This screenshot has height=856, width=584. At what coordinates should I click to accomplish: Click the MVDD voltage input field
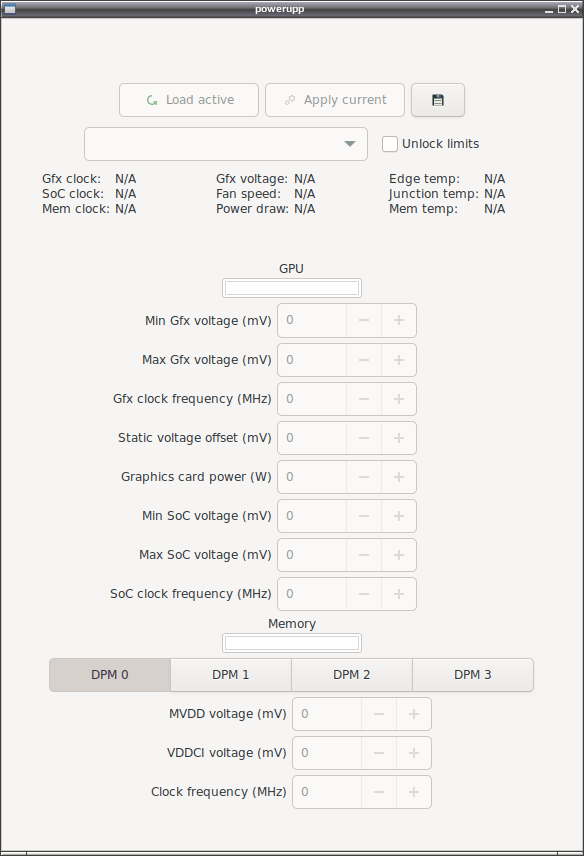[327, 714]
